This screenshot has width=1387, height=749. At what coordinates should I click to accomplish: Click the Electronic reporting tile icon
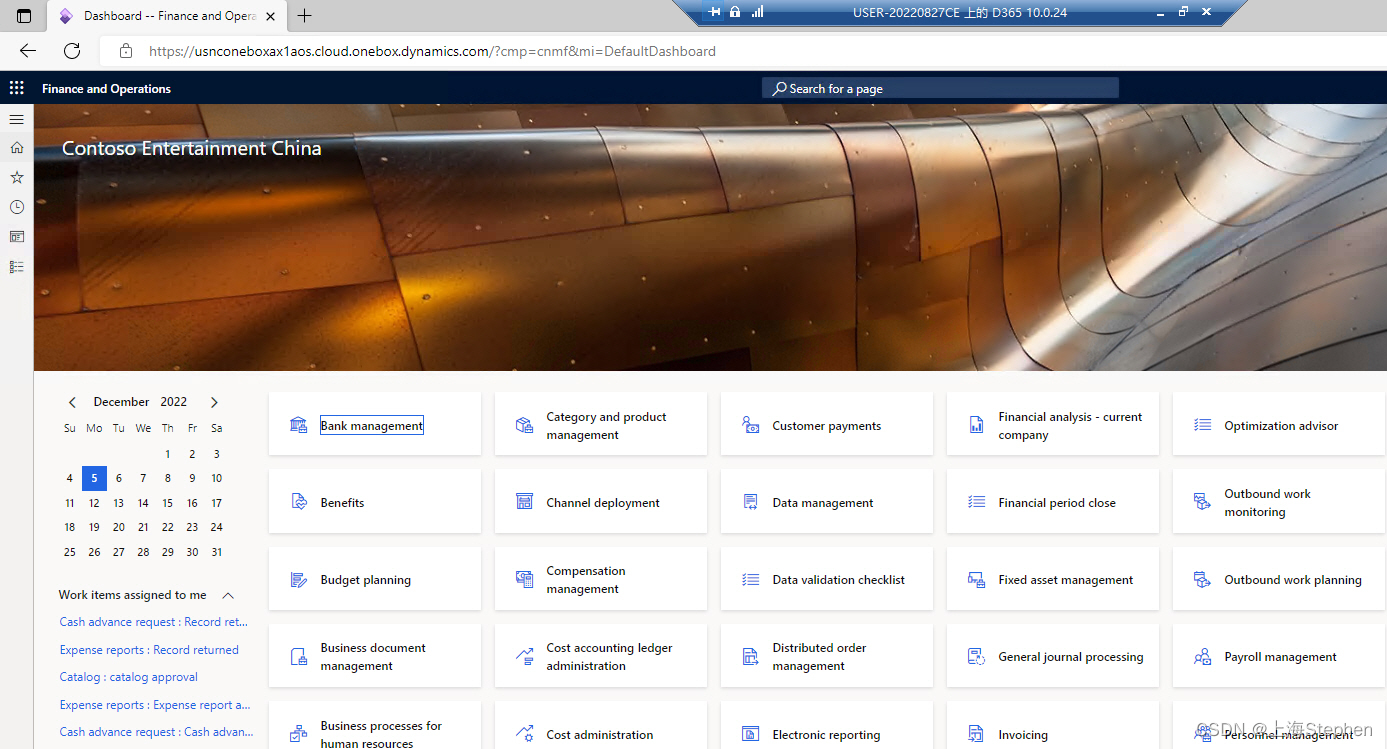750,734
